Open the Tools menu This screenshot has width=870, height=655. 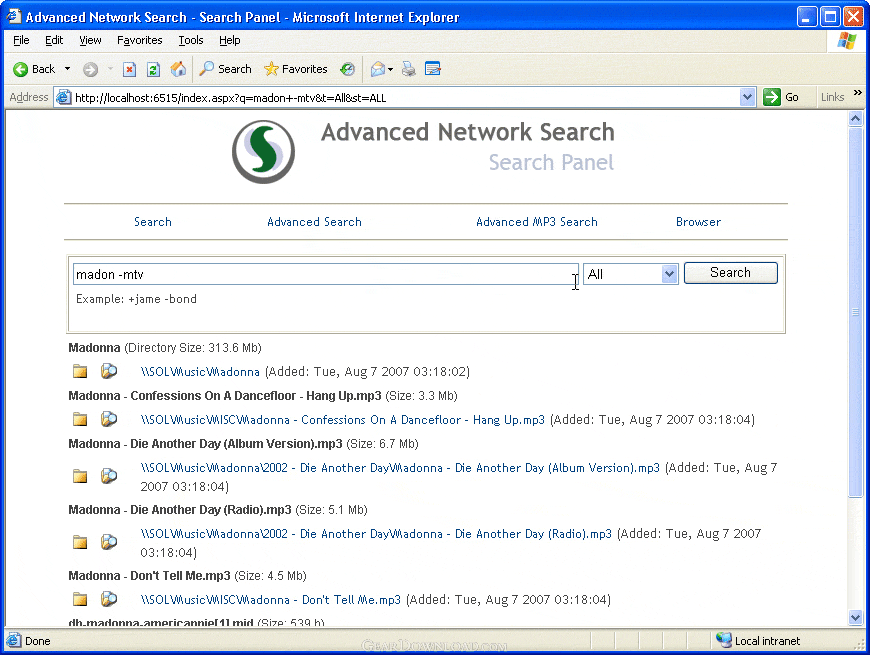click(191, 40)
